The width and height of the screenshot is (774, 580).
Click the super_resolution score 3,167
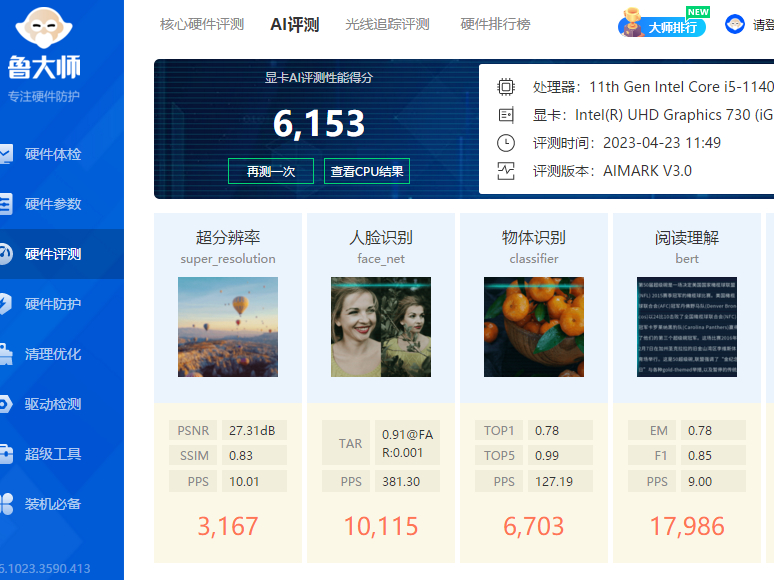pos(228,526)
